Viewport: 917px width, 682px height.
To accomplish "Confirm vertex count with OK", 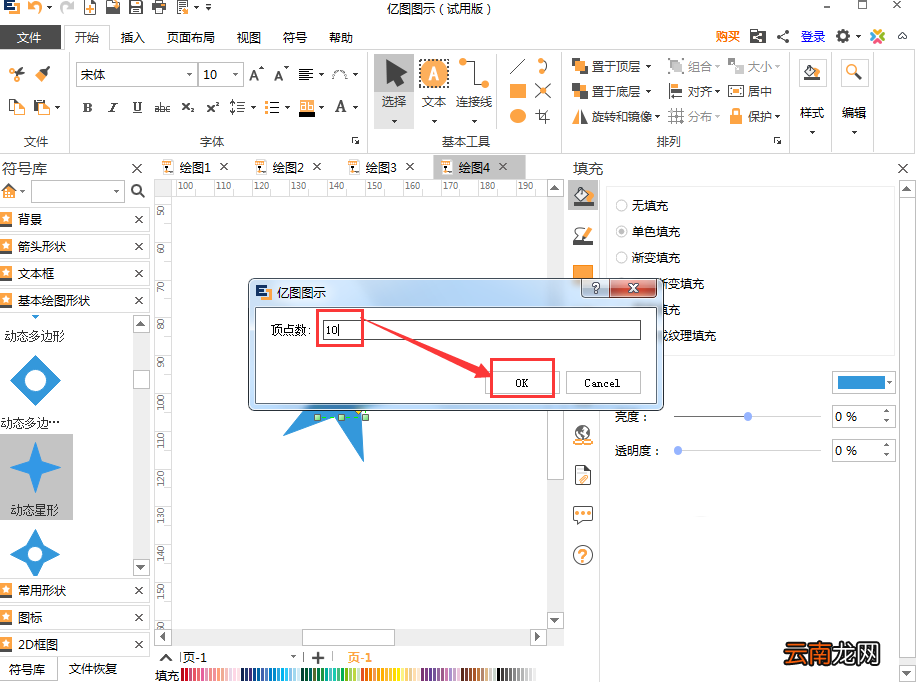I will pyautogui.click(x=522, y=383).
